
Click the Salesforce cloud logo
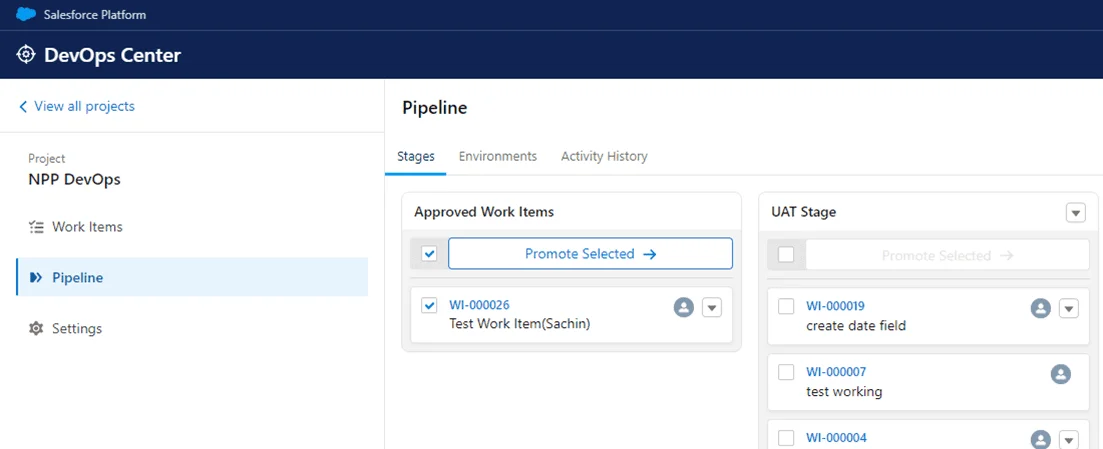click(x=26, y=14)
